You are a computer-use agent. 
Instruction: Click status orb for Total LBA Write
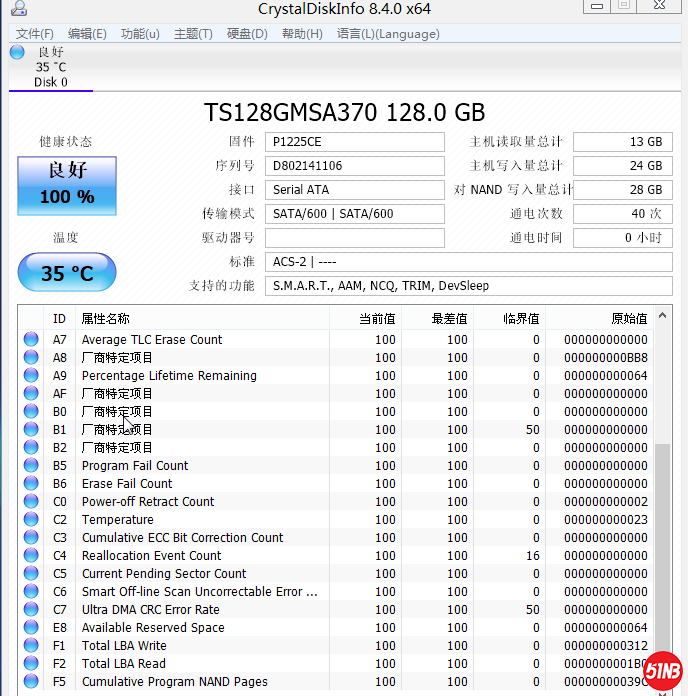click(31, 646)
